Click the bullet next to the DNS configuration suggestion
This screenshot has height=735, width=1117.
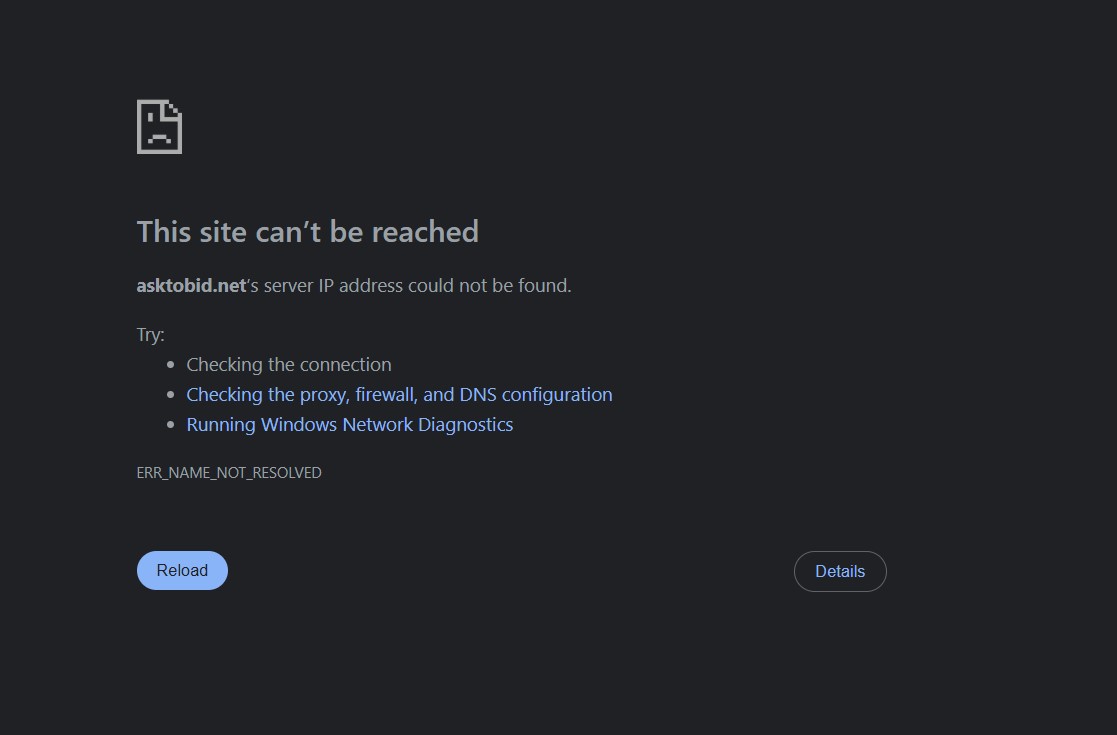click(x=172, y=394)
